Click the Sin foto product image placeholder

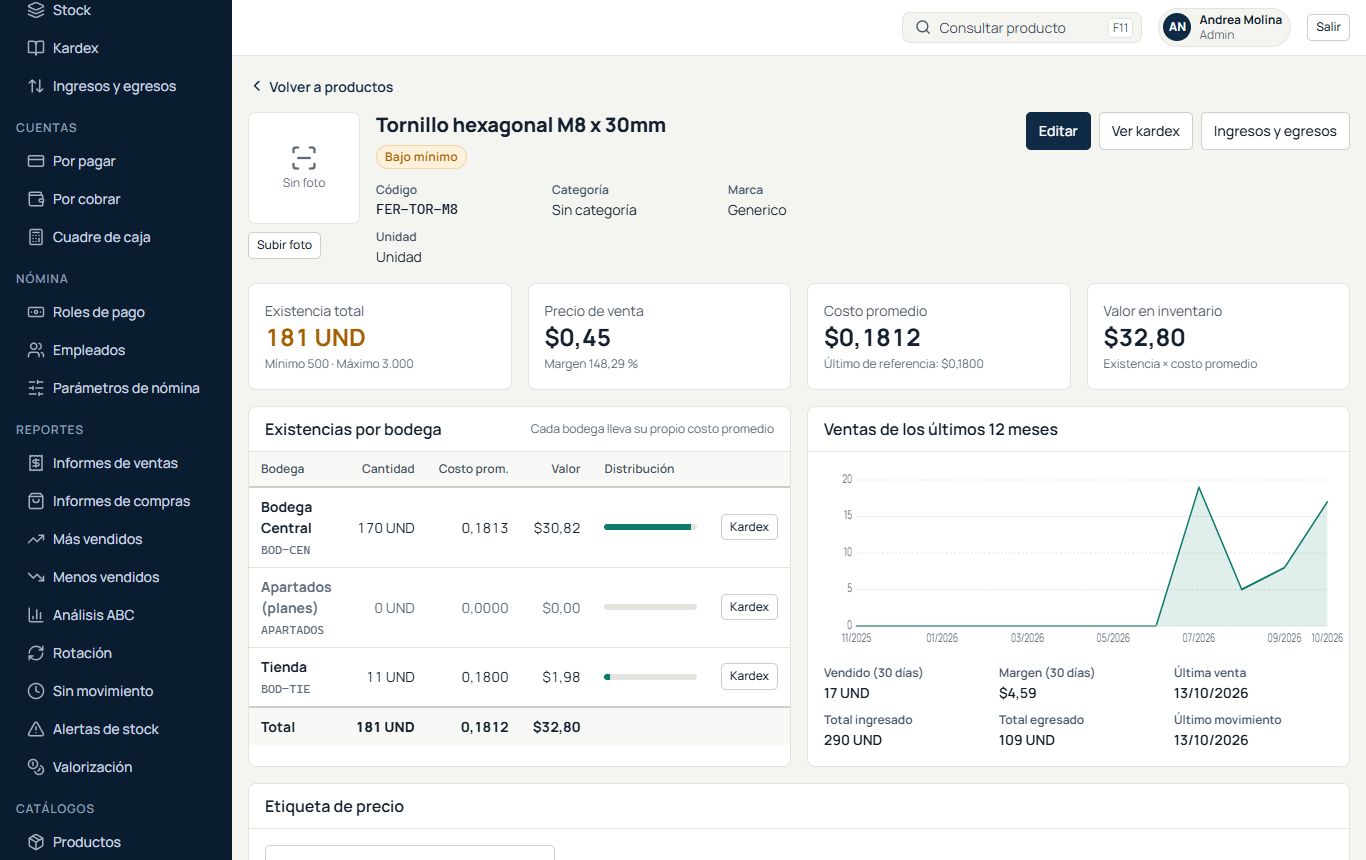click(x=304, y=168)
